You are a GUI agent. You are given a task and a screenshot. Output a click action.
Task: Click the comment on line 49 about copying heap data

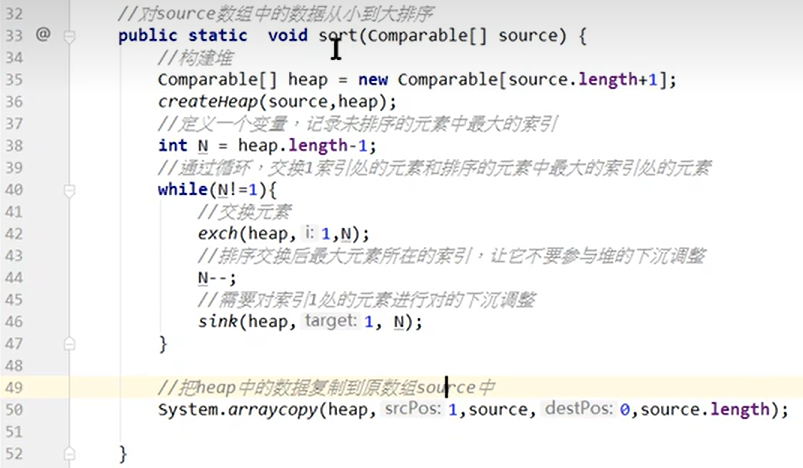(327, 388)
